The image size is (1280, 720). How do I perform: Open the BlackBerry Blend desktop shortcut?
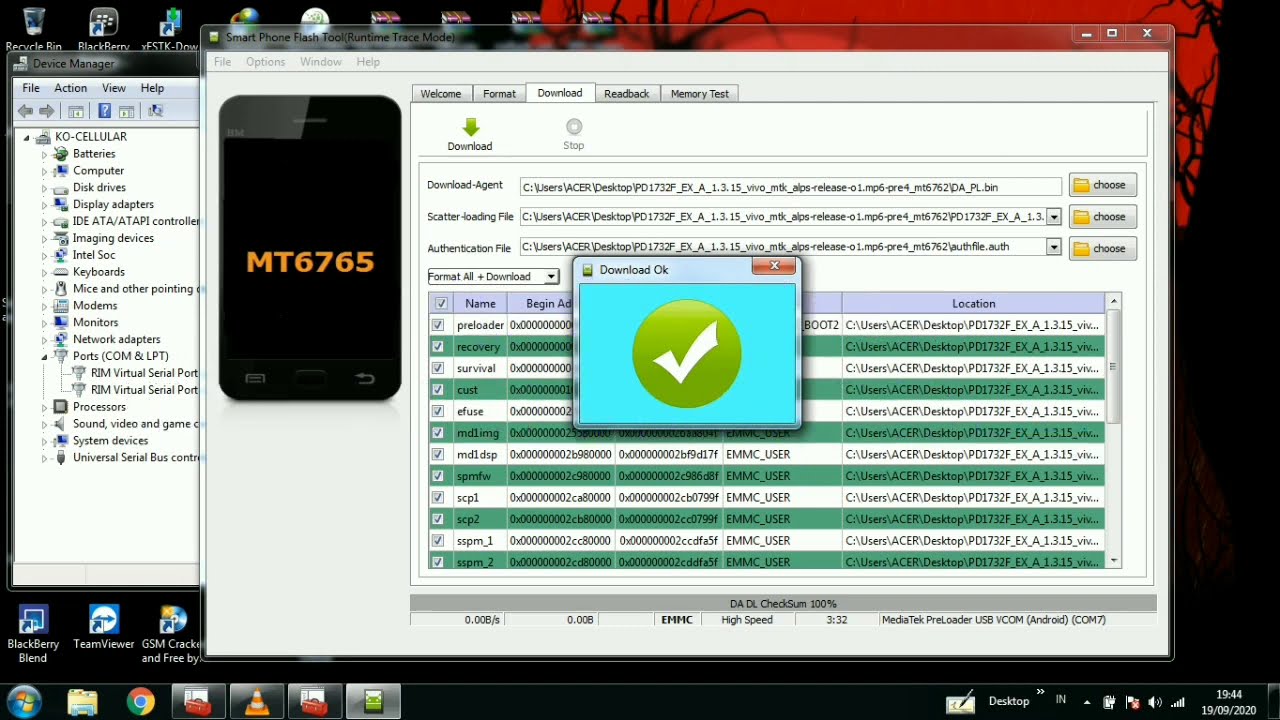click(x=33, y=635)
